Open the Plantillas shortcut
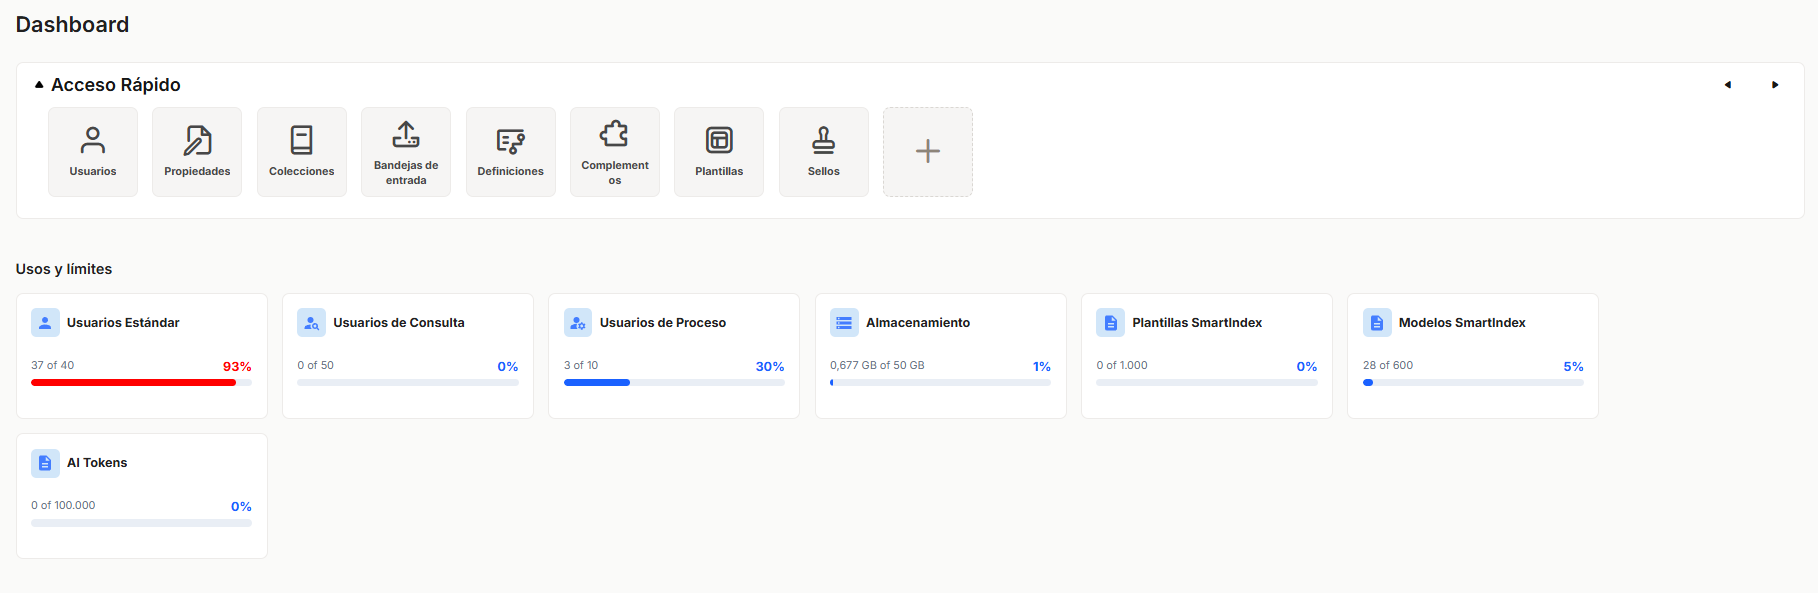 click(x=719, y=152)
